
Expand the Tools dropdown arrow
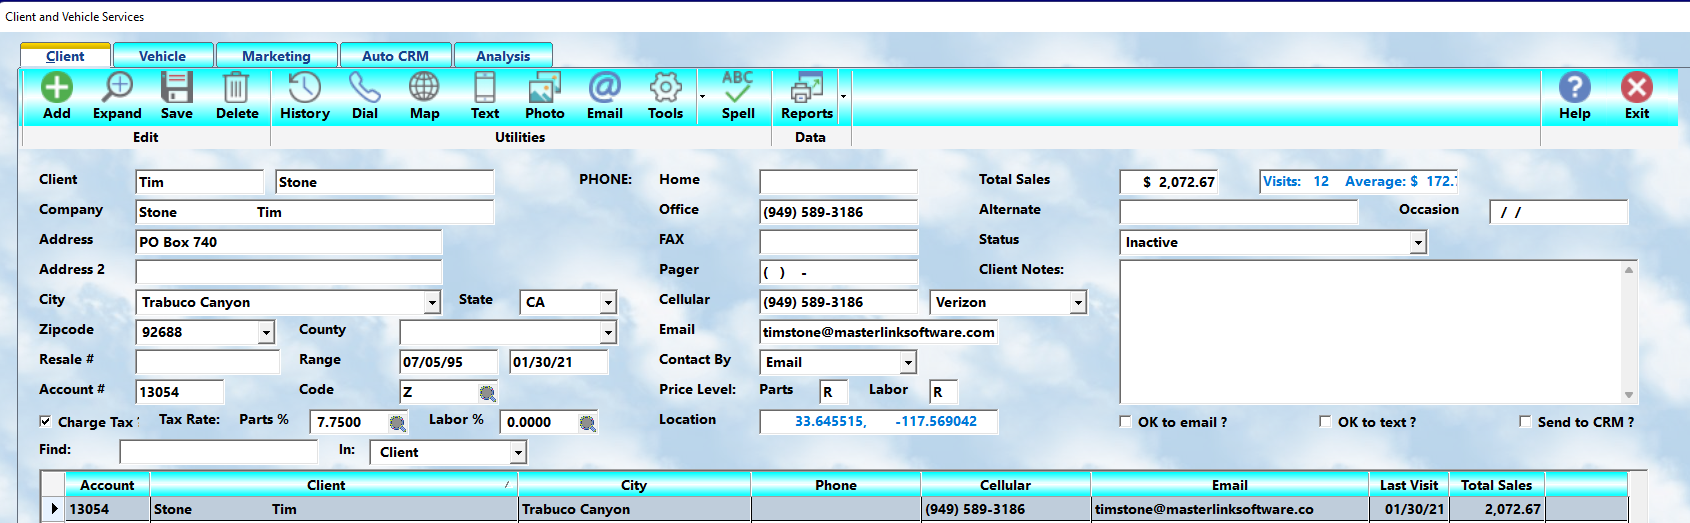702,97
